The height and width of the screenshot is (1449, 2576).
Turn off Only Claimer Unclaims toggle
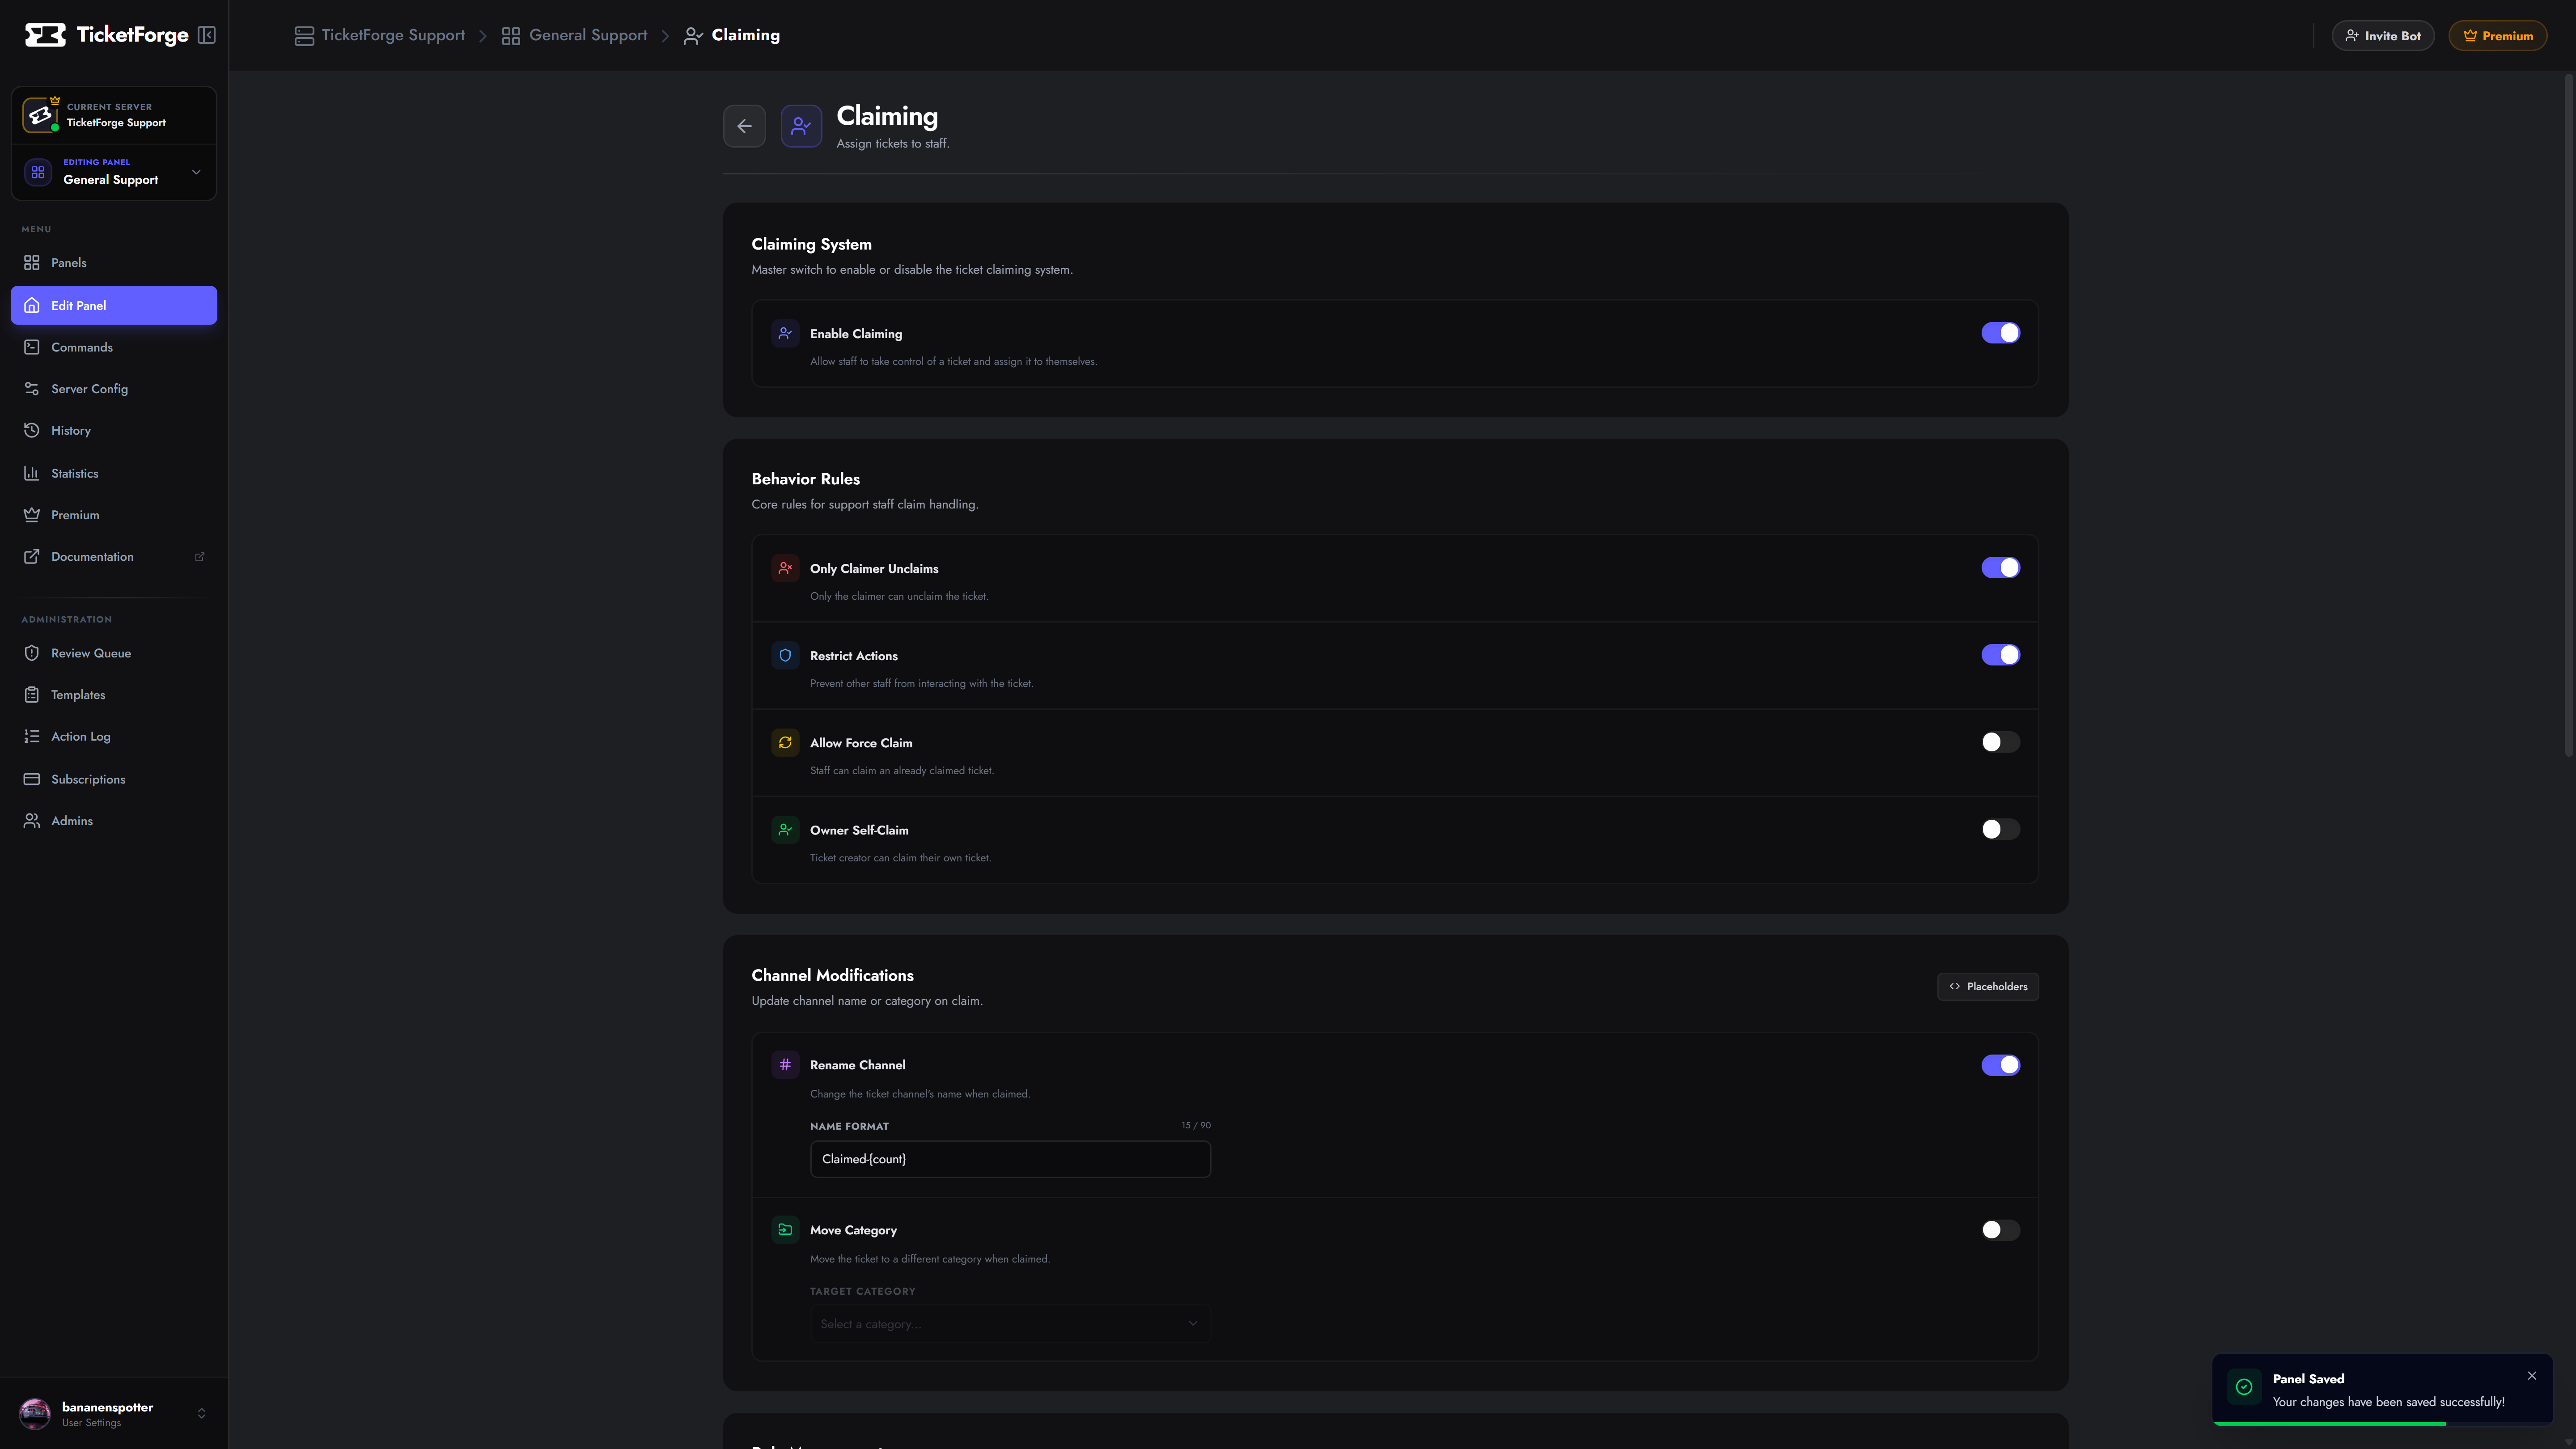(x=2000, y=568)
